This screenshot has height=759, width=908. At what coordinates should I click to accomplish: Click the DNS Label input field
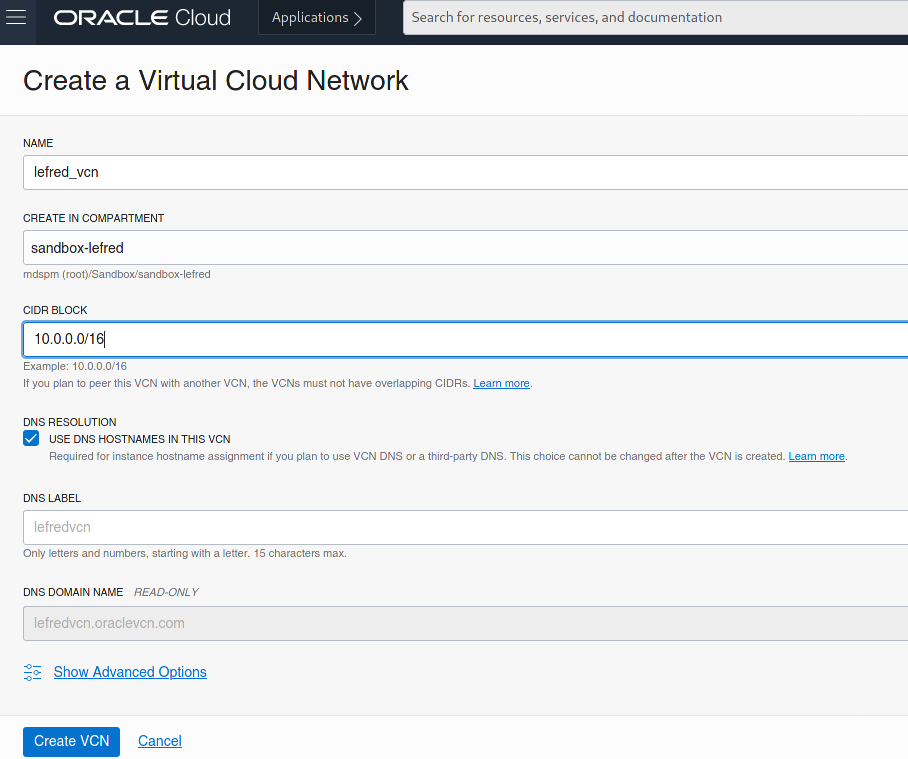[466, 527]
